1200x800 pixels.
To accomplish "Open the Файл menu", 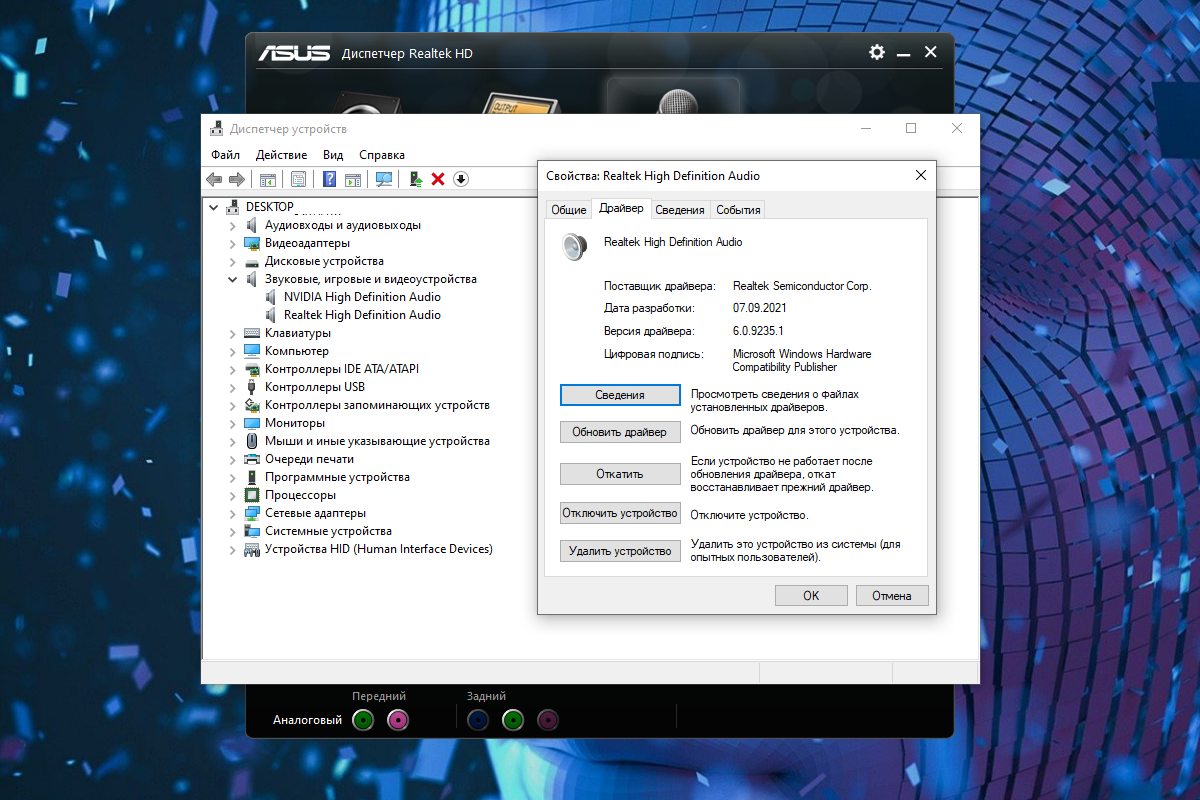I will pos(226,155).
